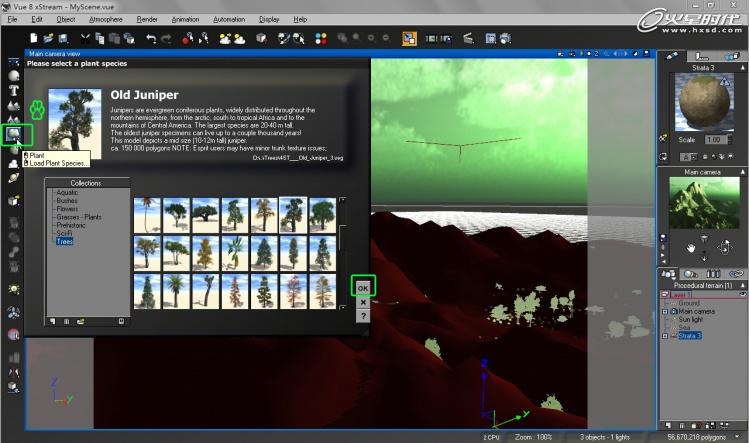Expand the Main camera tree node
749x443 pixels.
[665, 312]
